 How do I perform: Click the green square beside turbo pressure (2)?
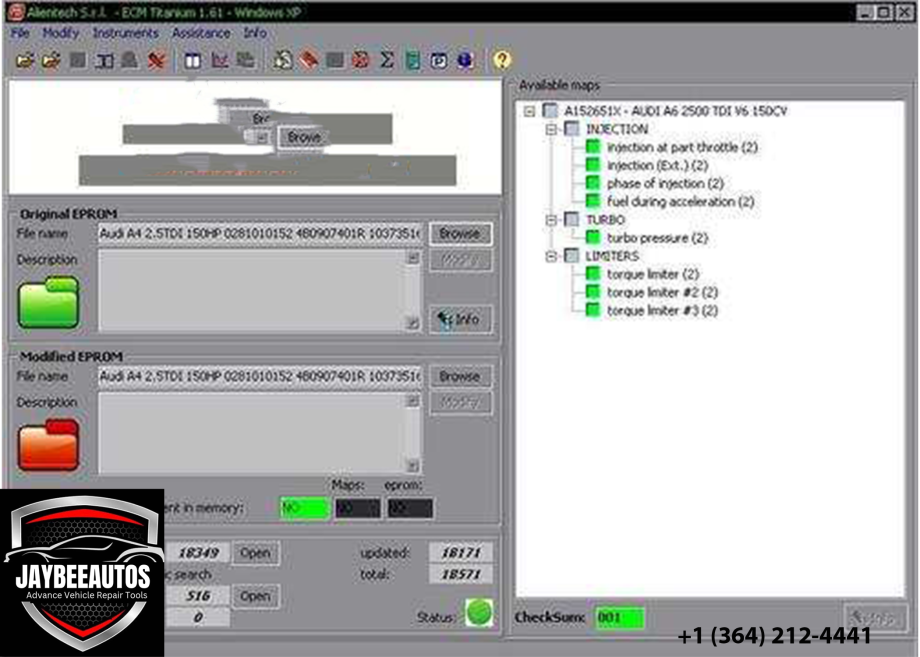click(593, 238)
